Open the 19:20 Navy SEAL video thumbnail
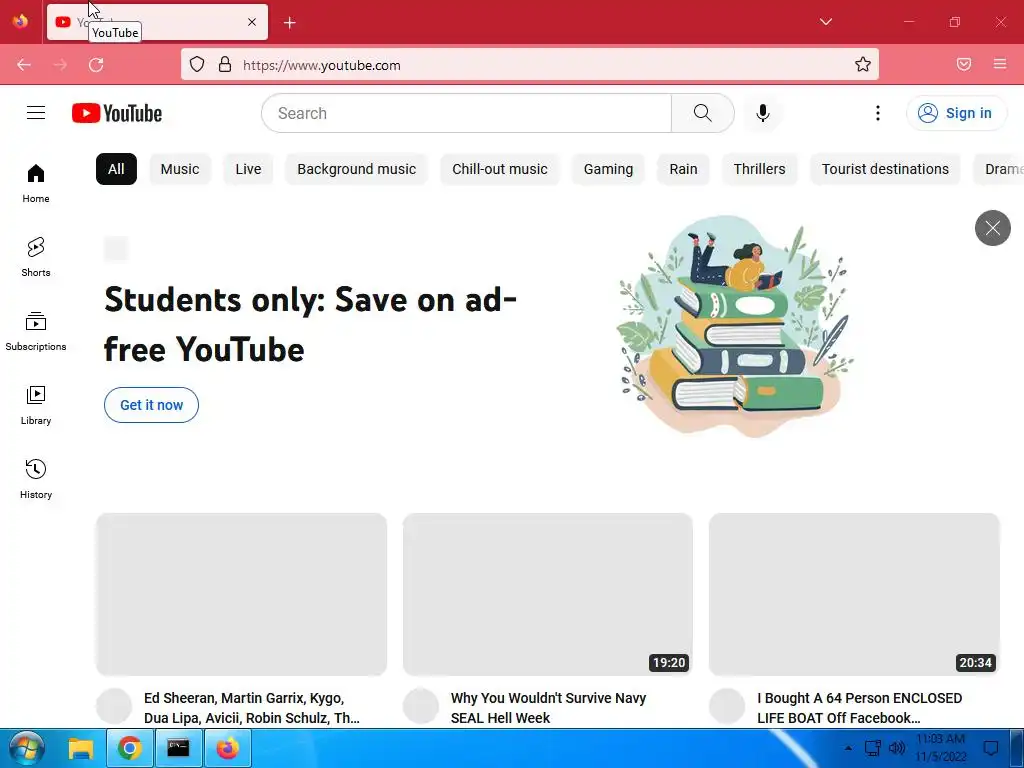This screenshot has width=1024, height=768. click(548, 594)
